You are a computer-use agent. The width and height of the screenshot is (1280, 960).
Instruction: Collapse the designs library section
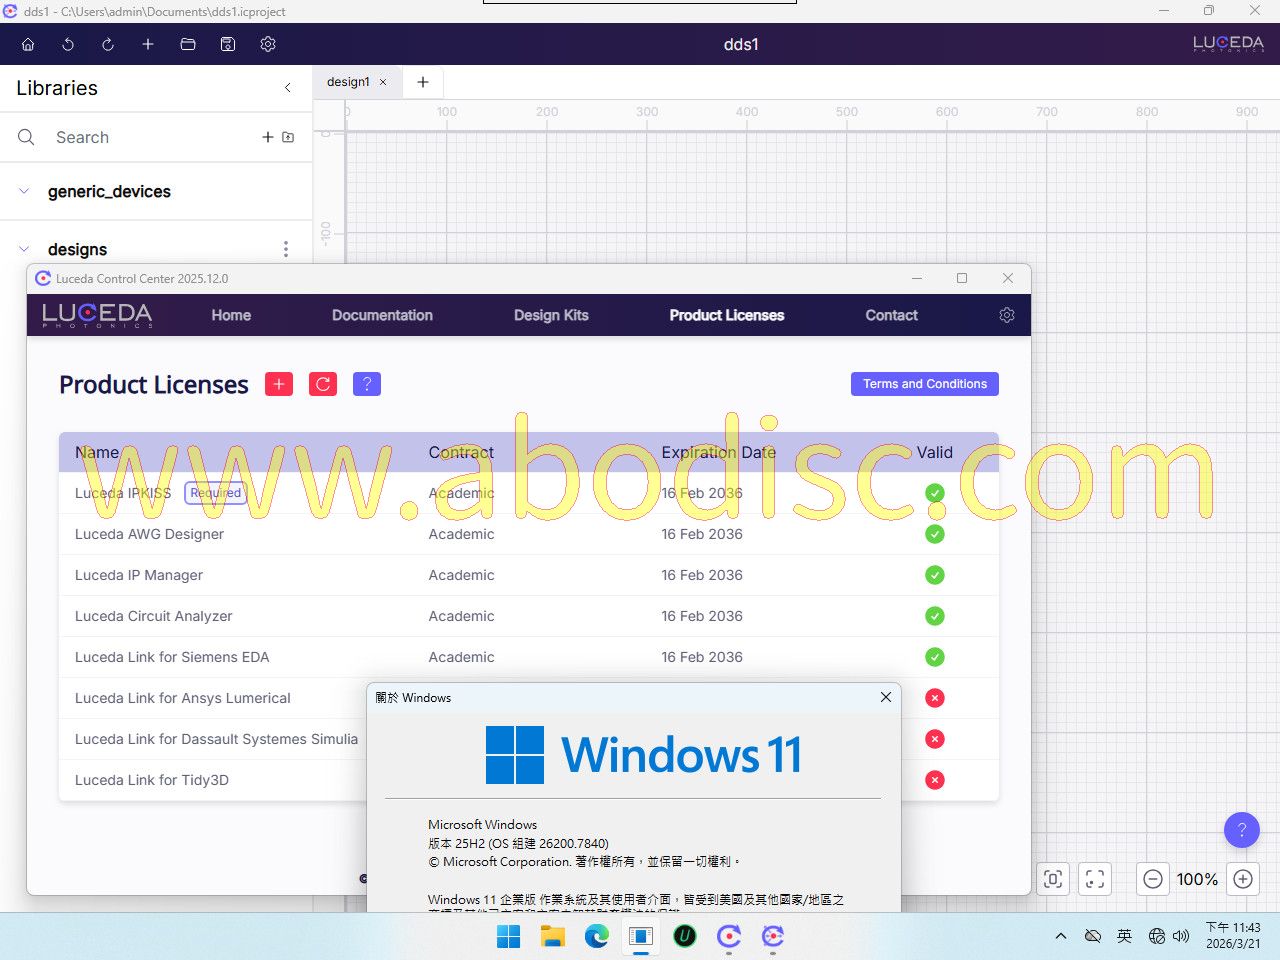24,249
